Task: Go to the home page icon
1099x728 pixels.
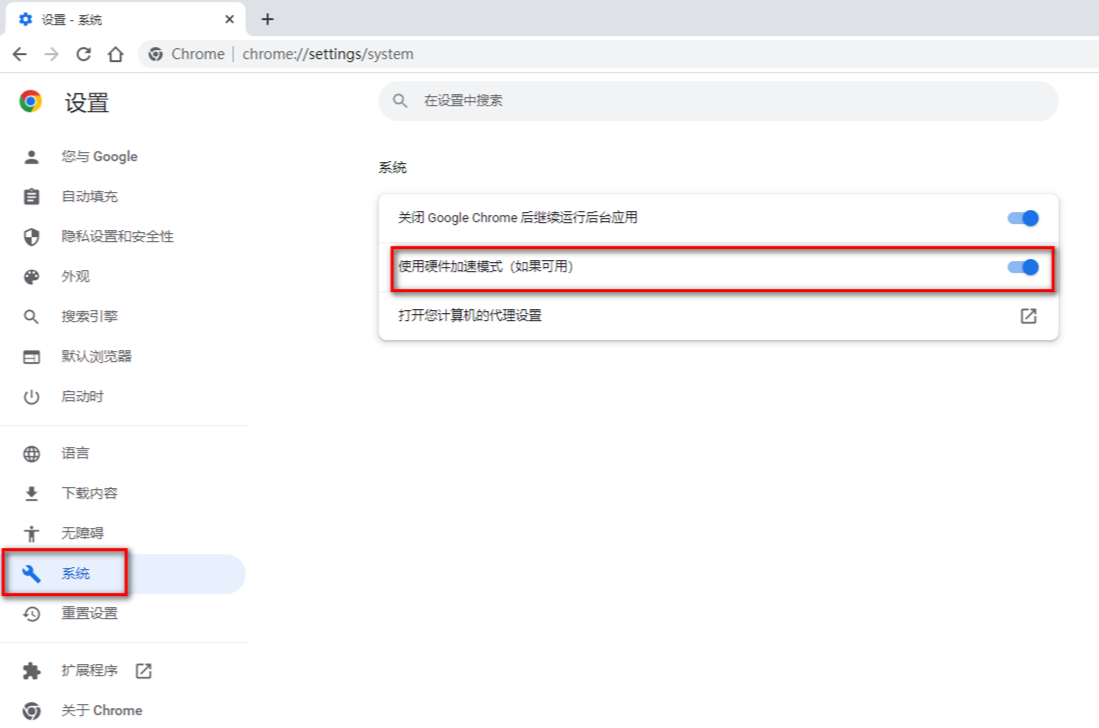Action: (x=116, y=54)
